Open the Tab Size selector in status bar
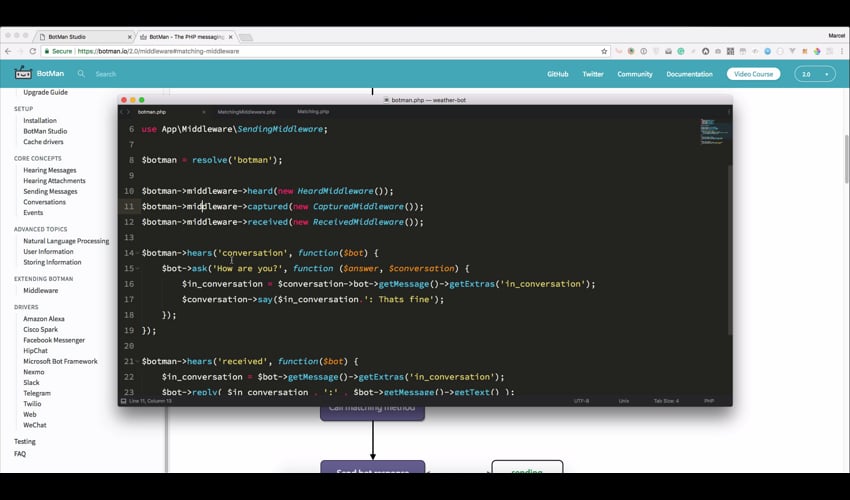Image resolution: width=850 pixels, height=500 pixels. (x=666, y=401)
